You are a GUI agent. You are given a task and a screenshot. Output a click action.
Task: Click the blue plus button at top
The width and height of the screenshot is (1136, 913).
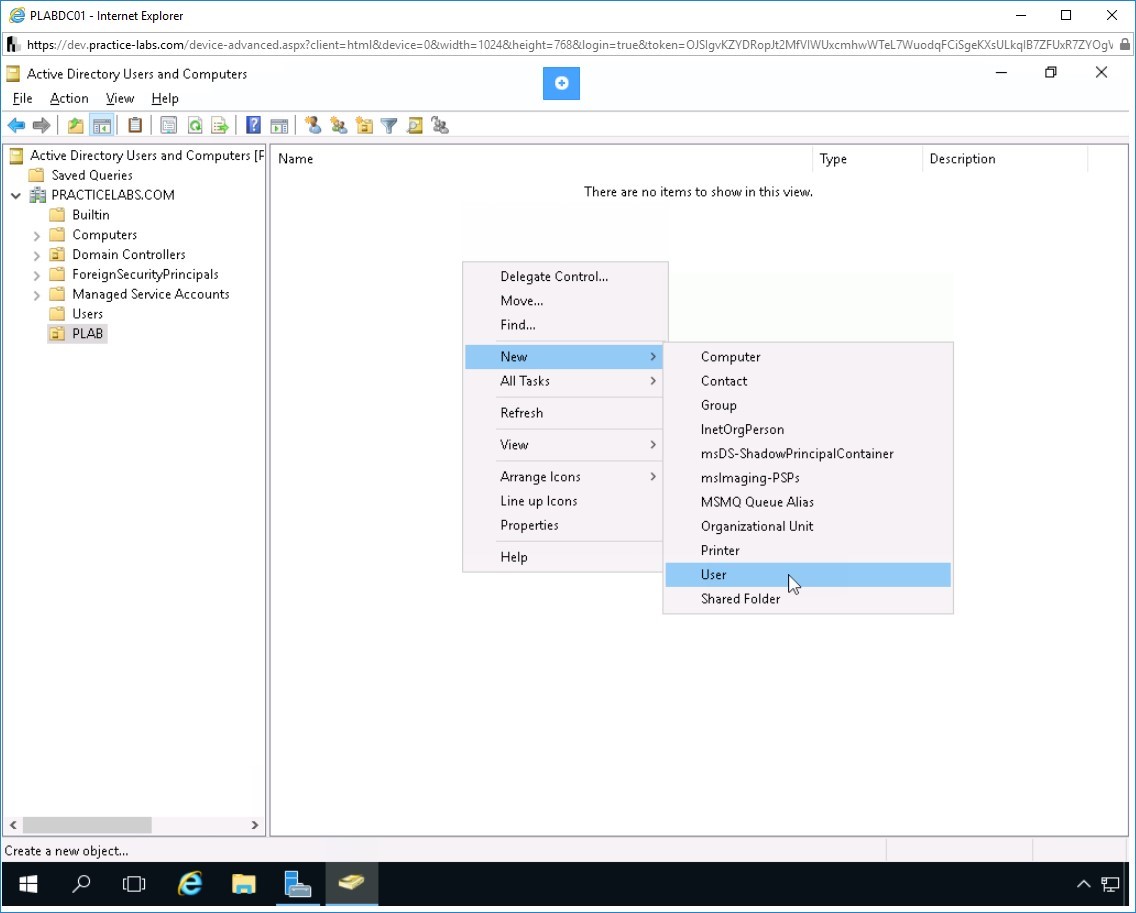[x=561, y=83]
